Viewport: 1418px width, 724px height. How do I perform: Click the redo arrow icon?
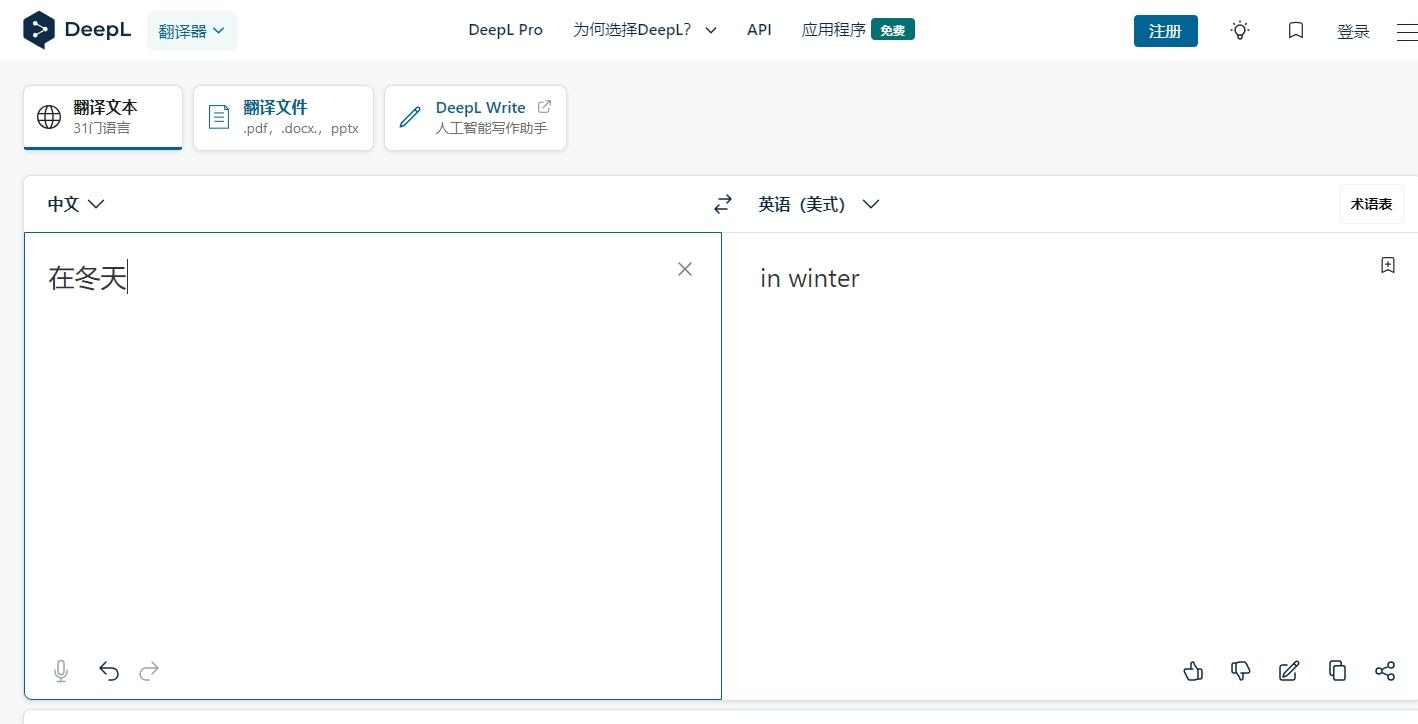149,671
